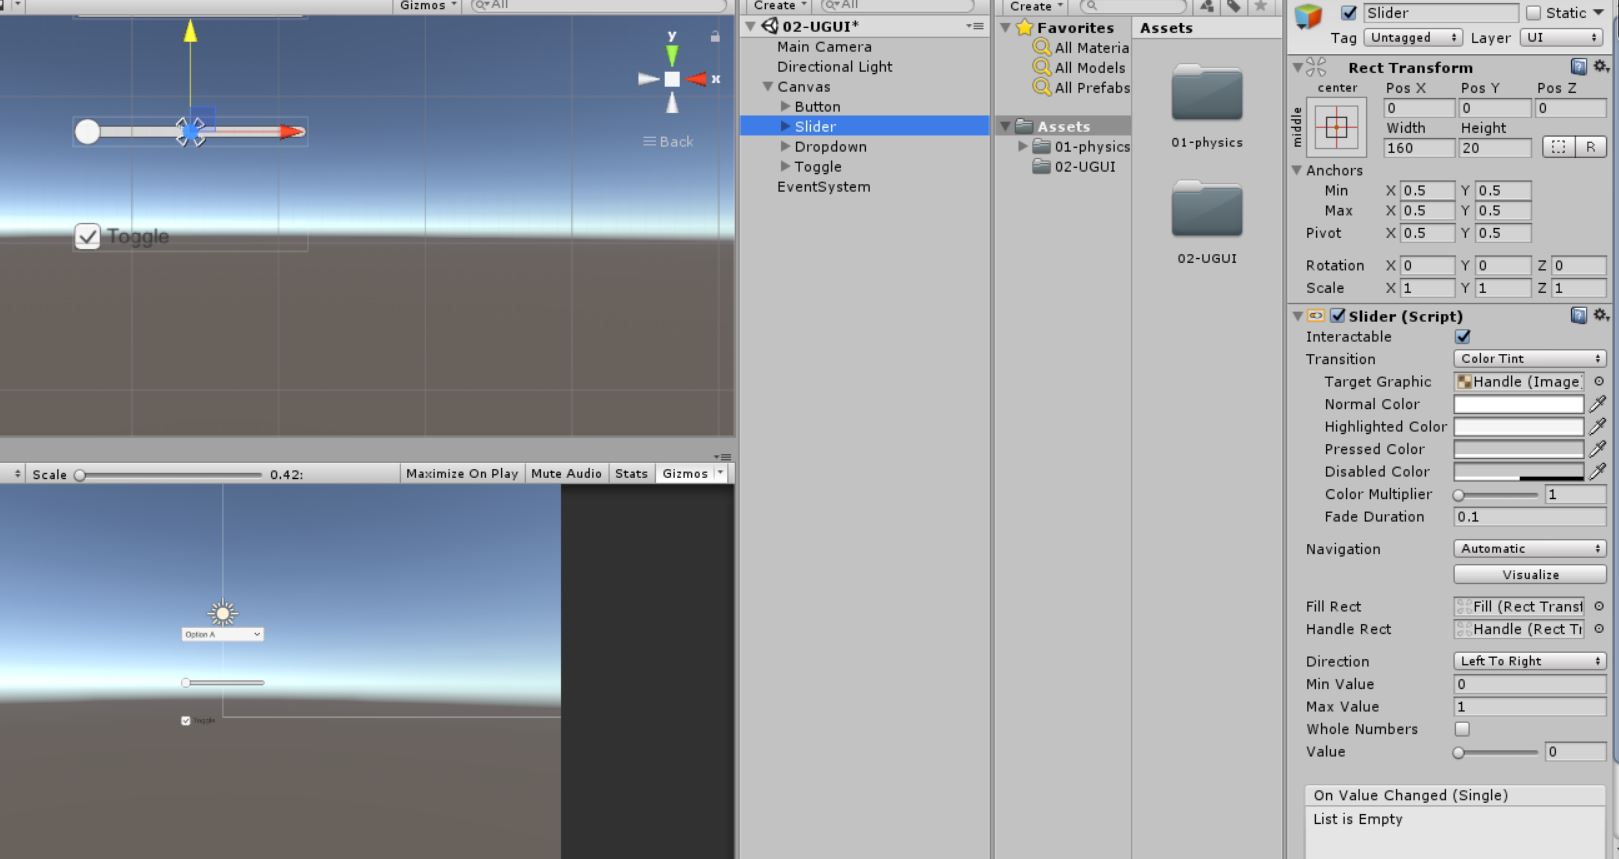Select the All Prefabs favorite search
Screen dimensions: 1619x859
tap(1081, 88)
